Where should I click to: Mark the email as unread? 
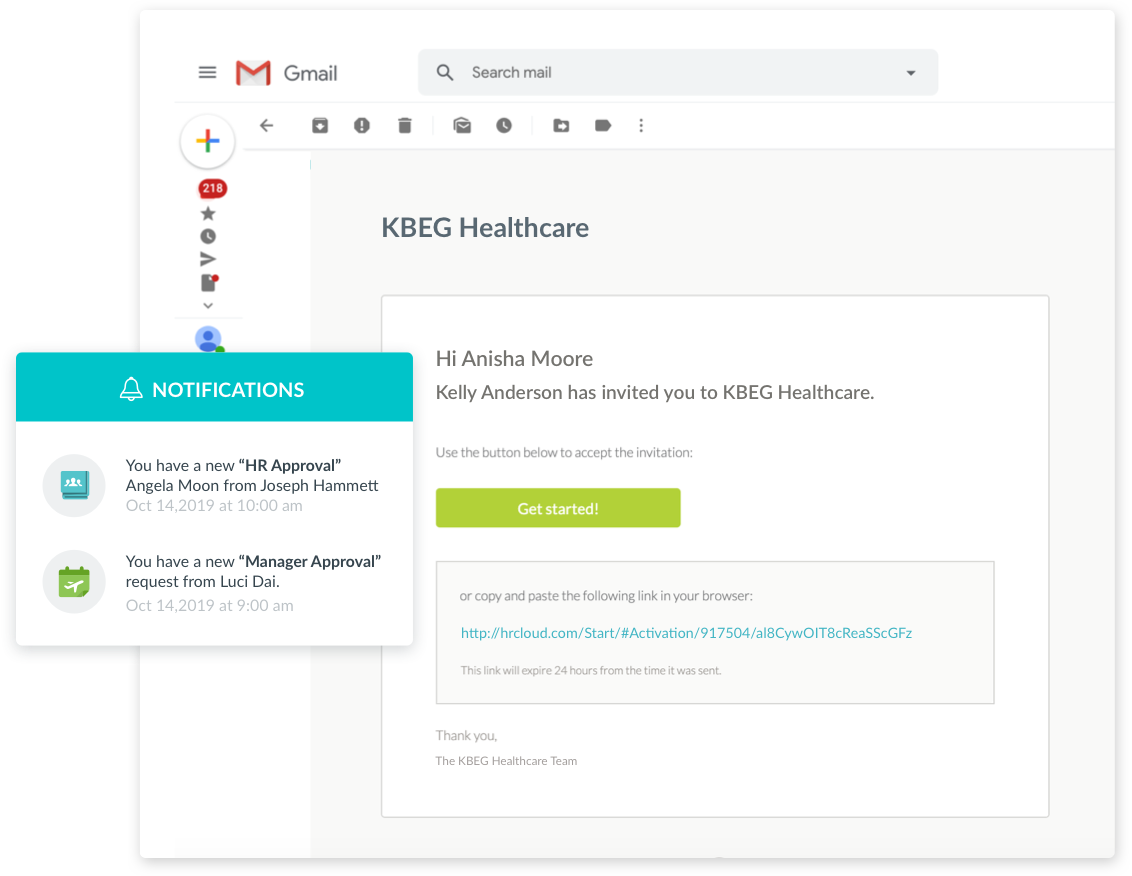[x=462, y=126]
